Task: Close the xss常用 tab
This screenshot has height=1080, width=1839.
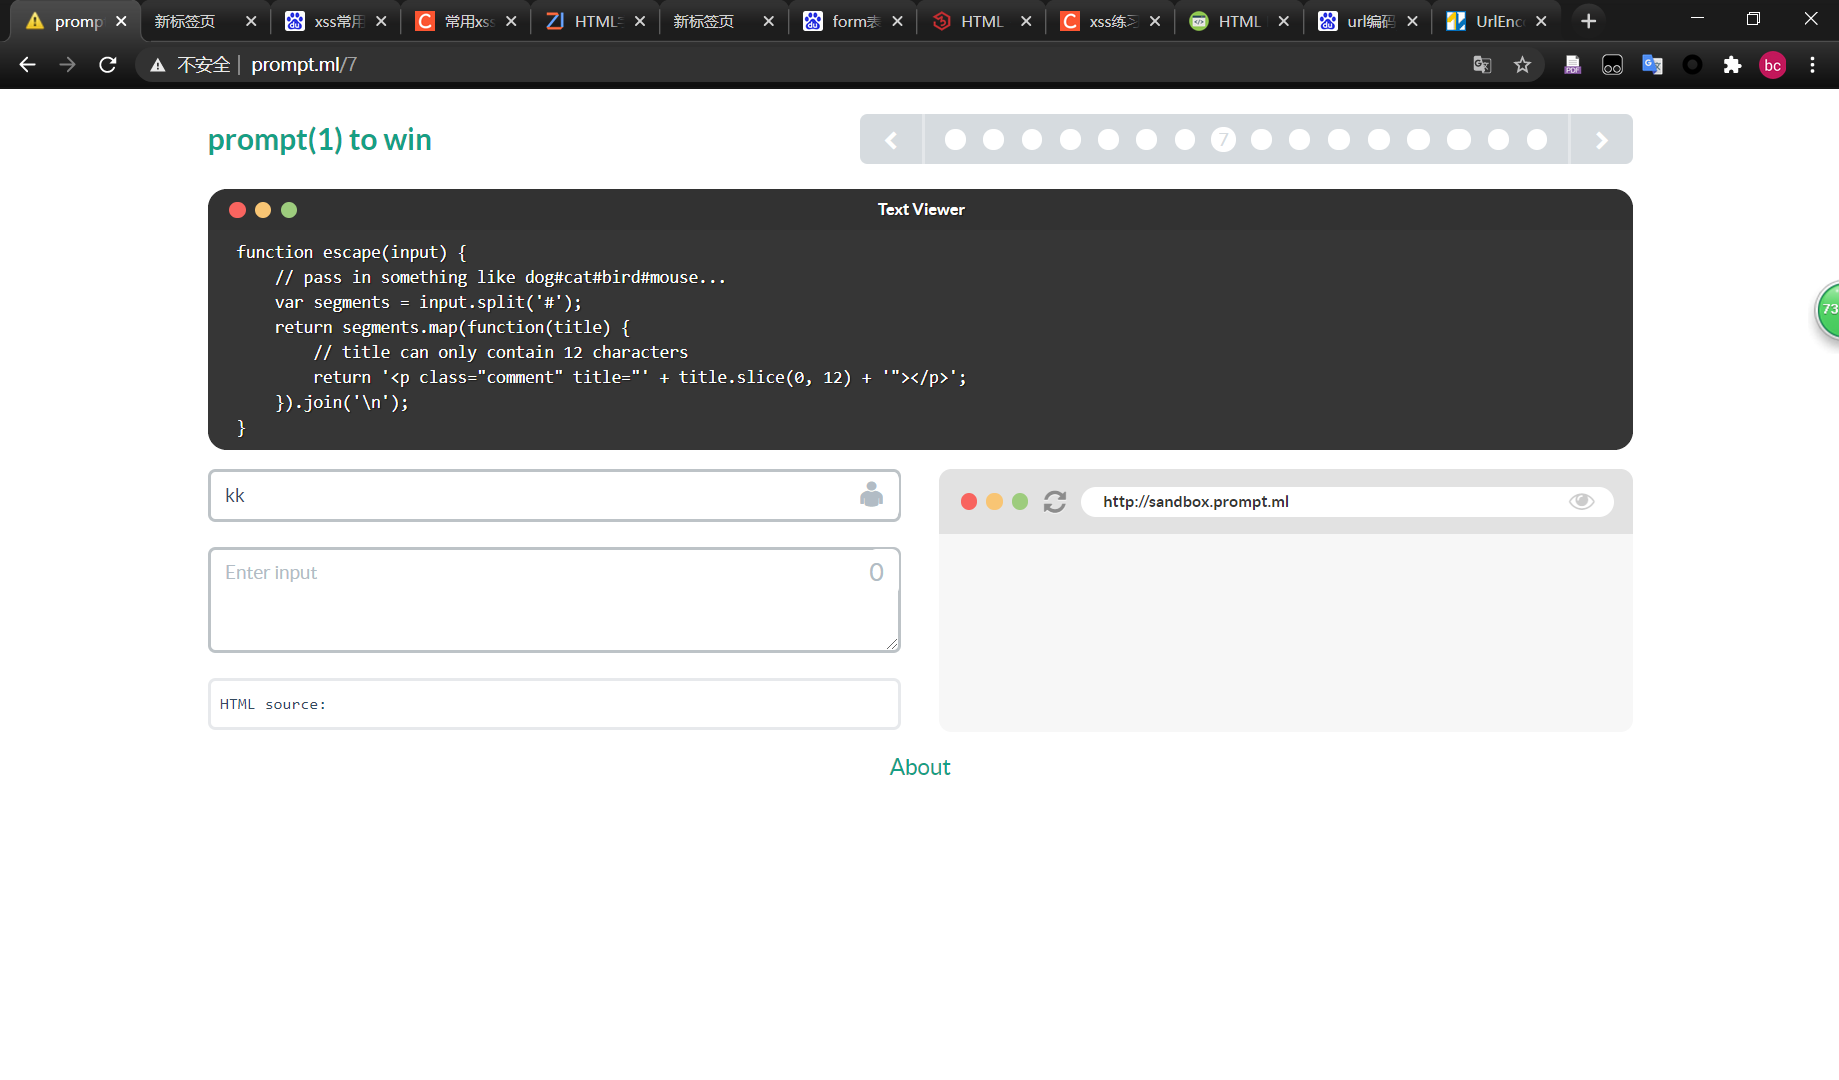Action: point(381,21)
